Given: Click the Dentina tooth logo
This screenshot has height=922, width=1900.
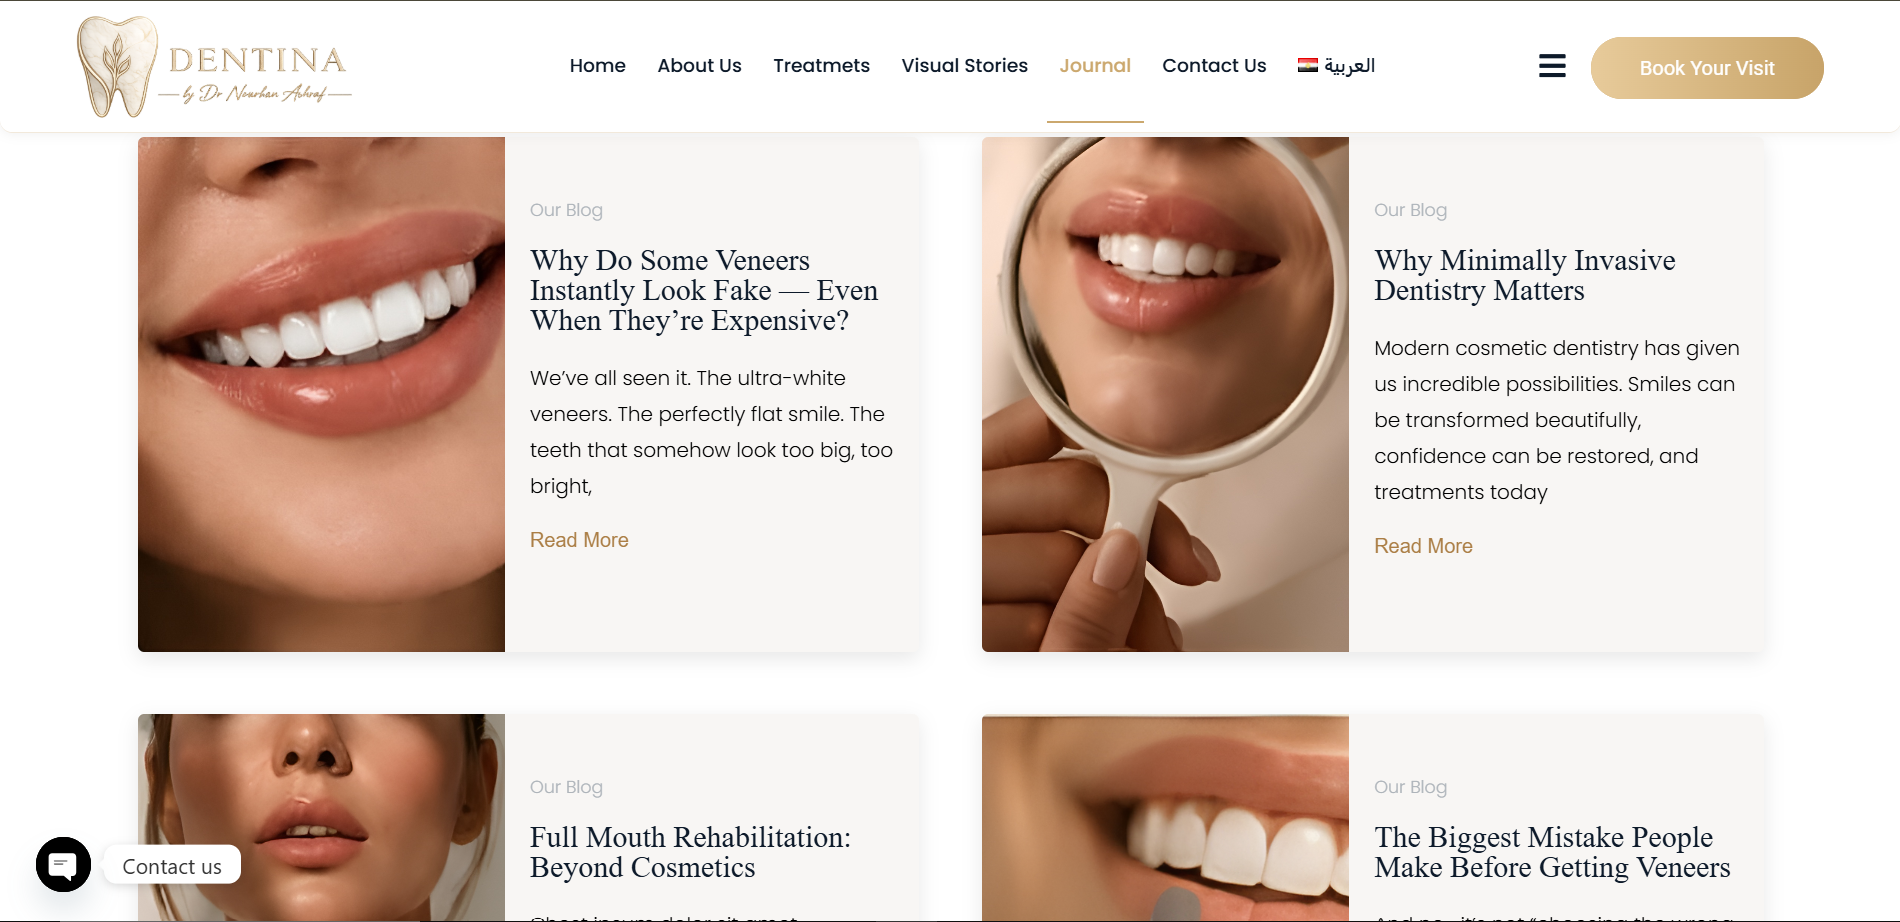Looking at the screenshot, I should (214, 67).
